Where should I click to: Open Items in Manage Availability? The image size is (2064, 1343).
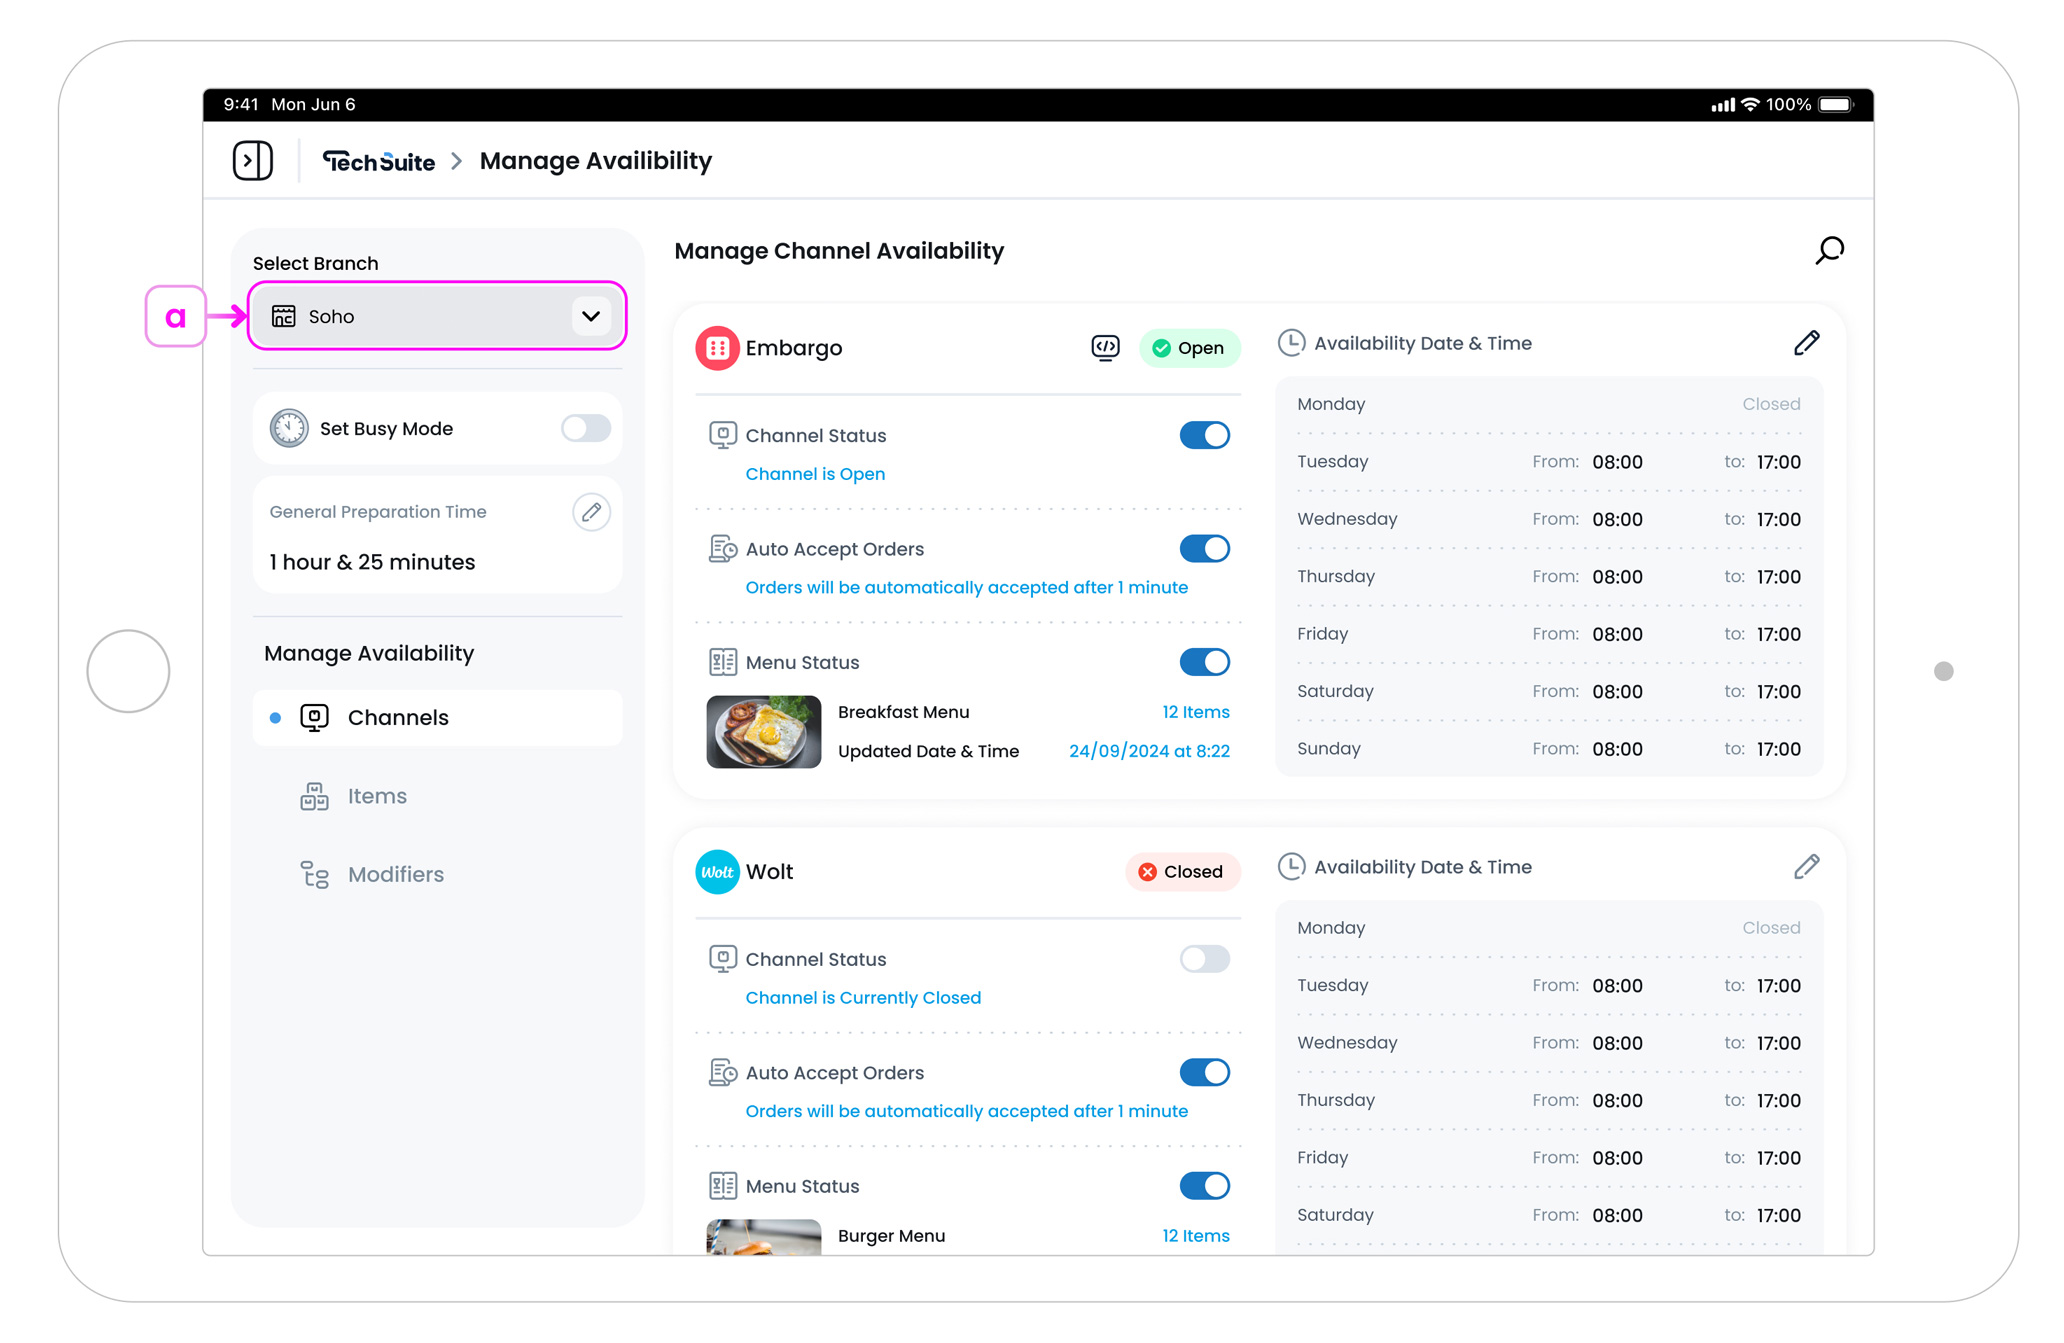(376, 796)
